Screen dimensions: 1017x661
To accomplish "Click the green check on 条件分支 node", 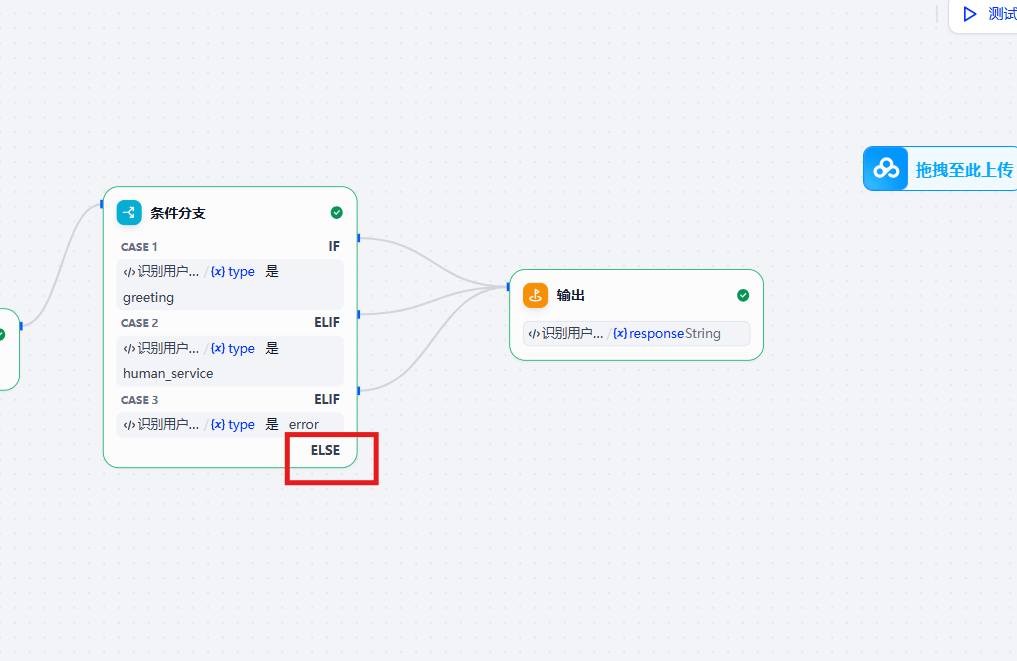I will coord(337,213).
